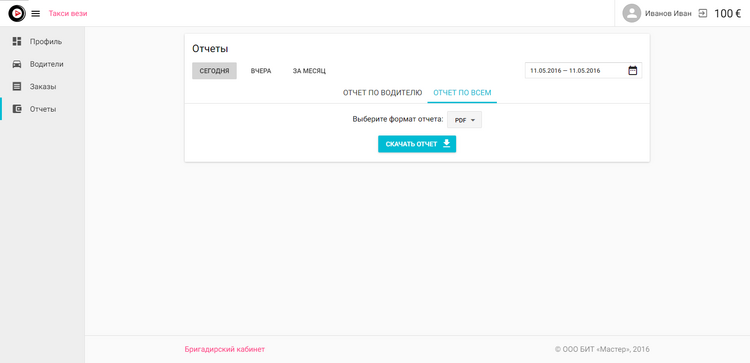The height and width of the screenshot is (363, 750).
Task: Click the Бригадирский кабинет footer link
Action: tap(224, 349)
